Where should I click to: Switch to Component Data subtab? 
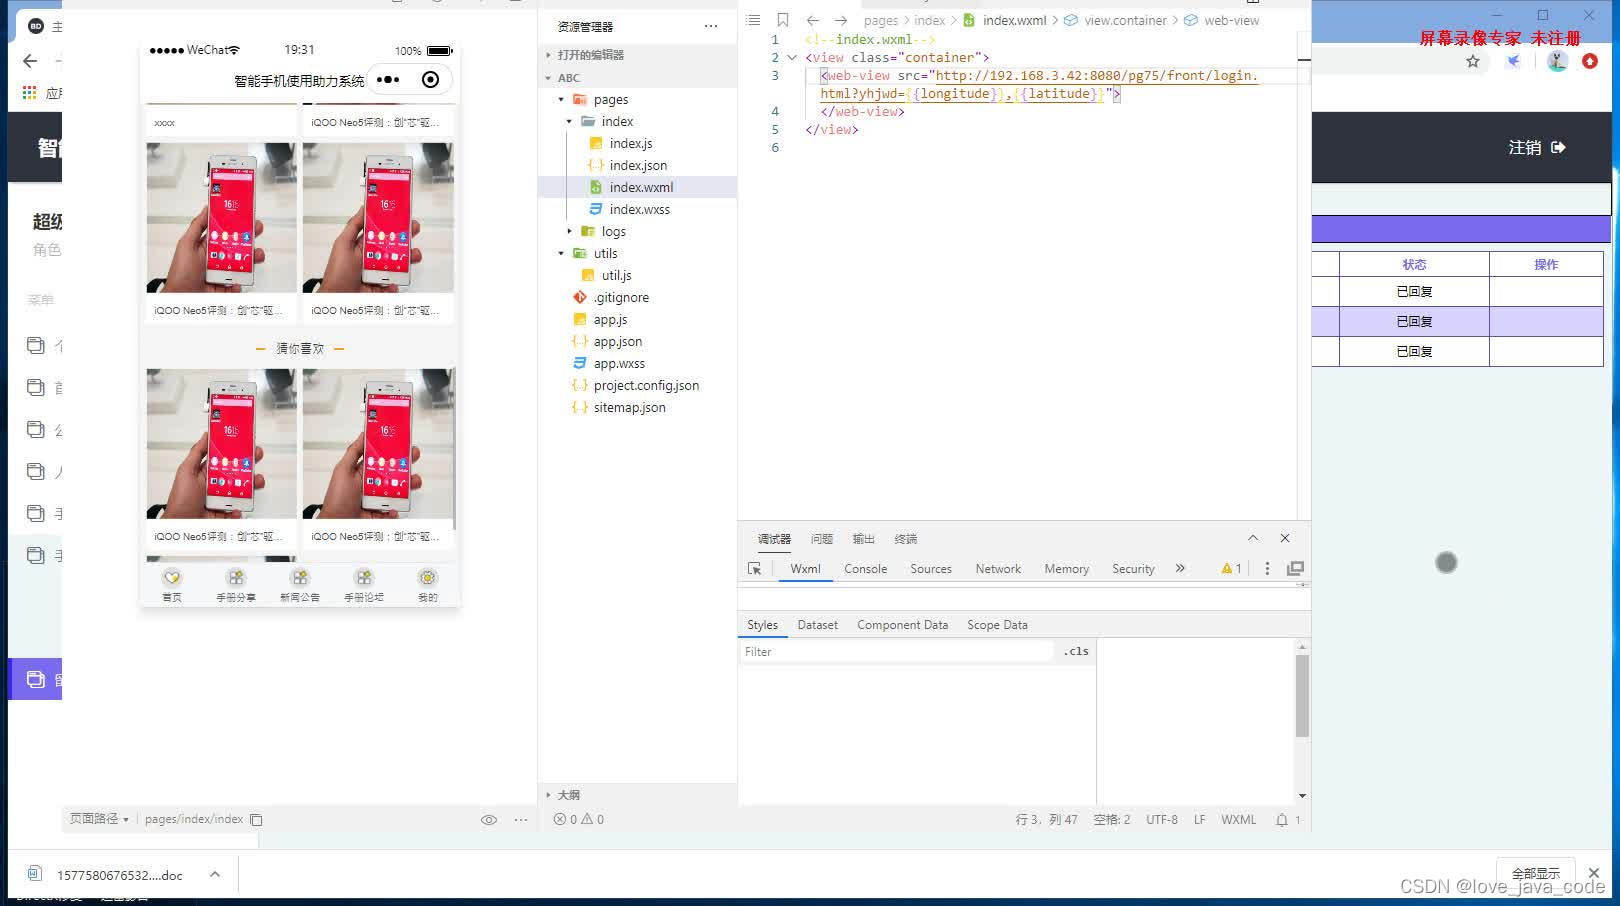pyautogui.click(x=902, y=625)
